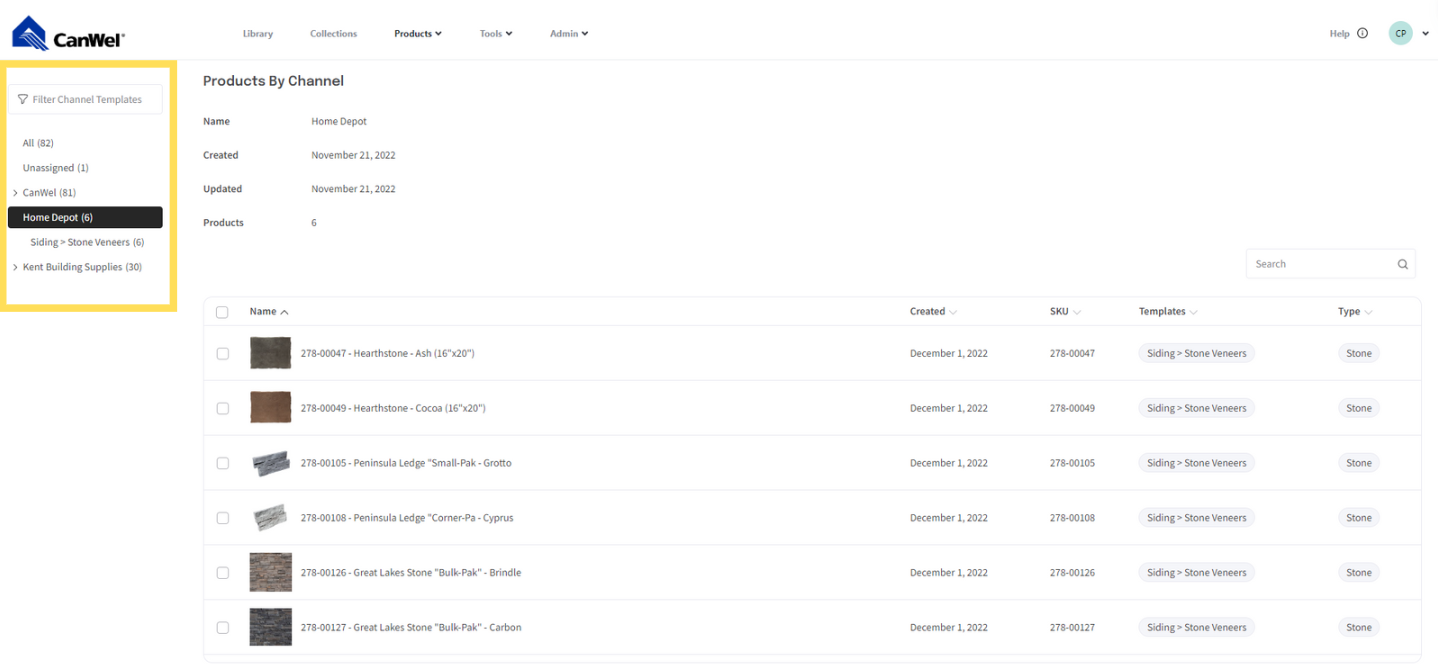Screen dimensions: 1438x668
Task: Check the Hearthstone - Cocoa row checkbox
Action: point(222,408)
